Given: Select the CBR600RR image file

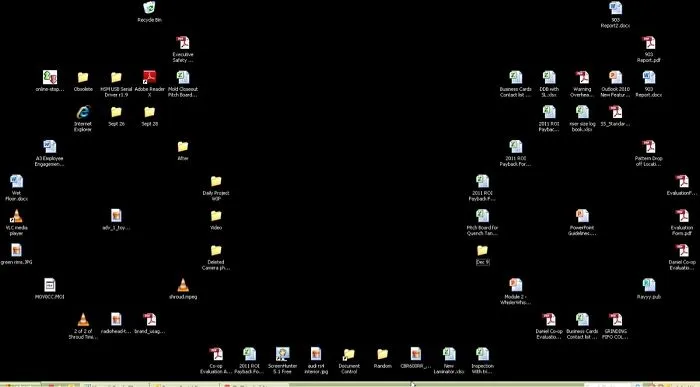Looking at the screenshot, I should point(416,354).
